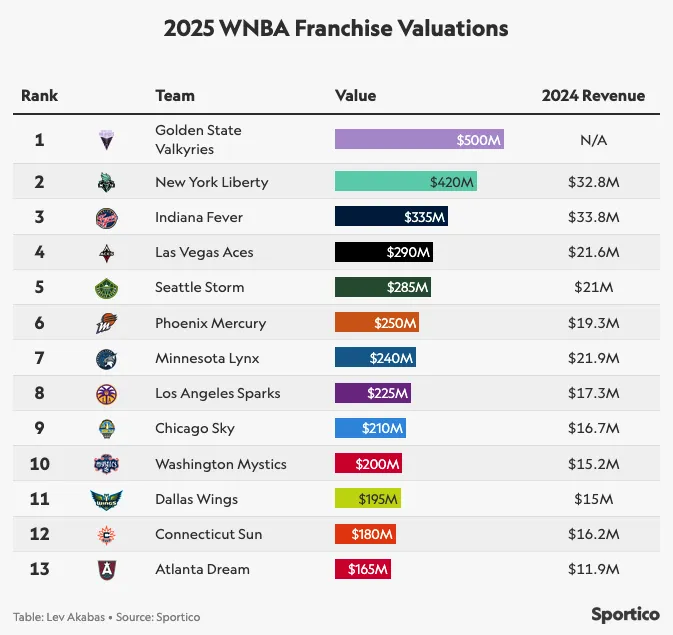Click the Washington Mystics $15.2M revenue cell
The width and height of the screenshot is (673, 635).
pyautogui.click(x=593, y=464)
